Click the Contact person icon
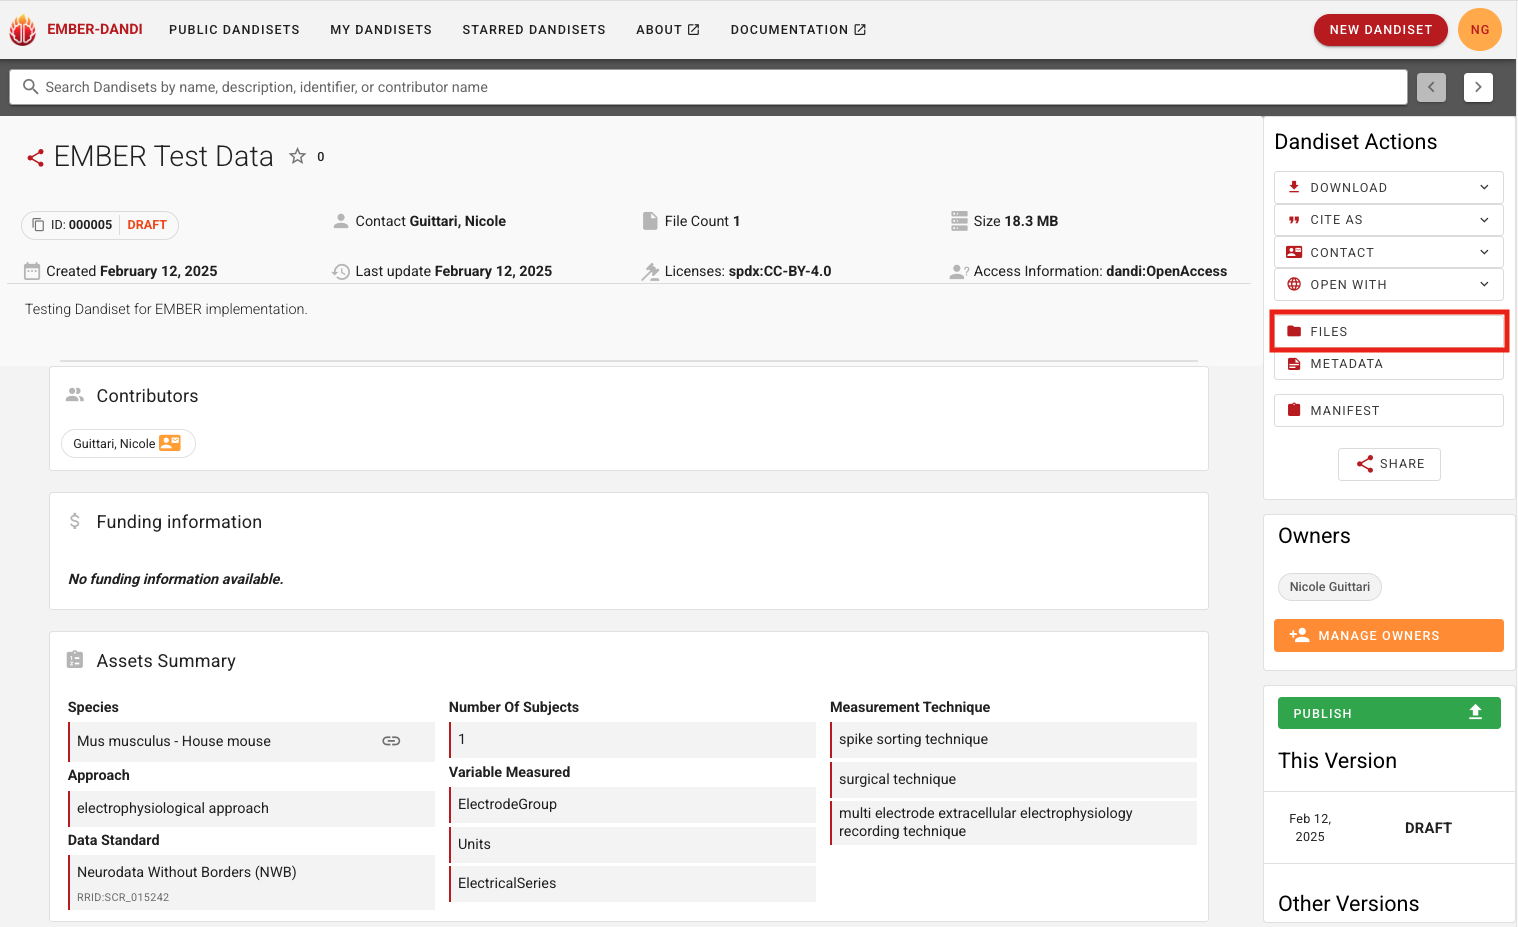1518x927 pixels. coord(341,221)
